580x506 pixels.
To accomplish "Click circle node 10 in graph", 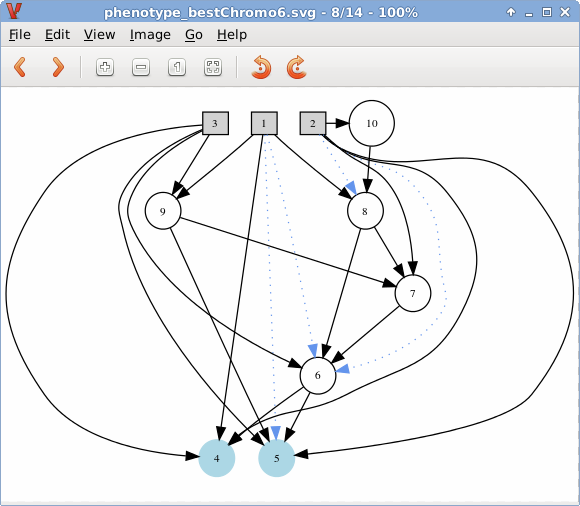I will [x=372, y=123].
